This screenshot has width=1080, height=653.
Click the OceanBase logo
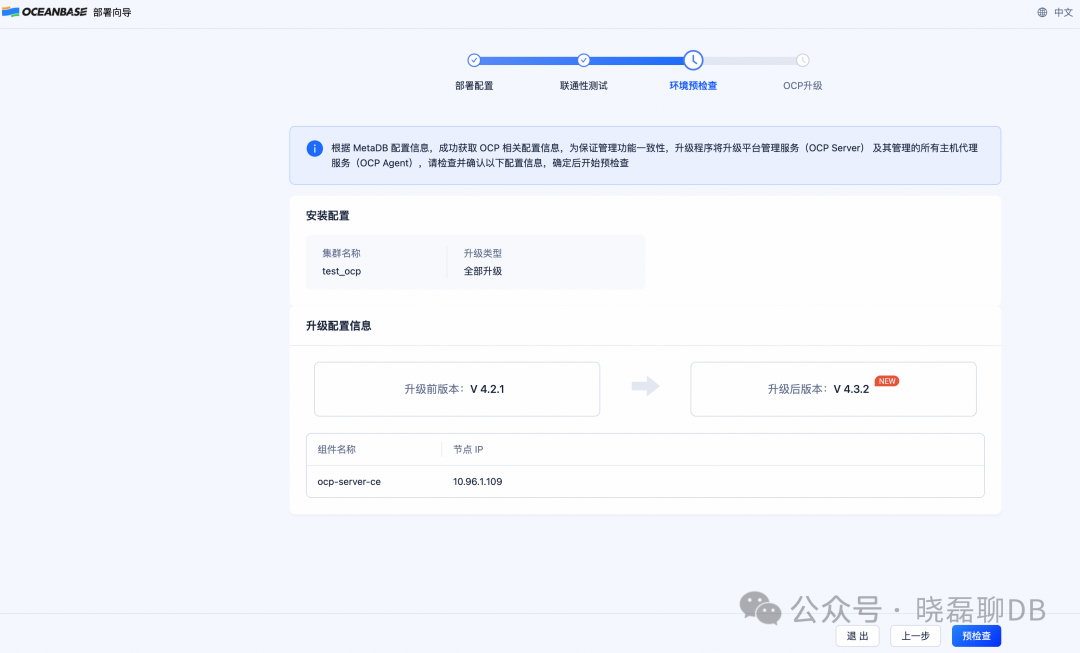(45, 12)
